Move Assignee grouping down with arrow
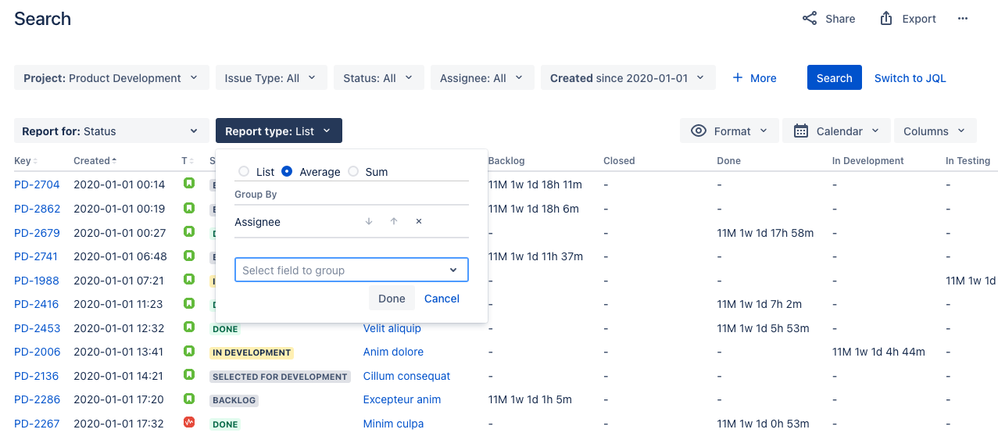The image size is (998, 440). click(x=368, y=222)
